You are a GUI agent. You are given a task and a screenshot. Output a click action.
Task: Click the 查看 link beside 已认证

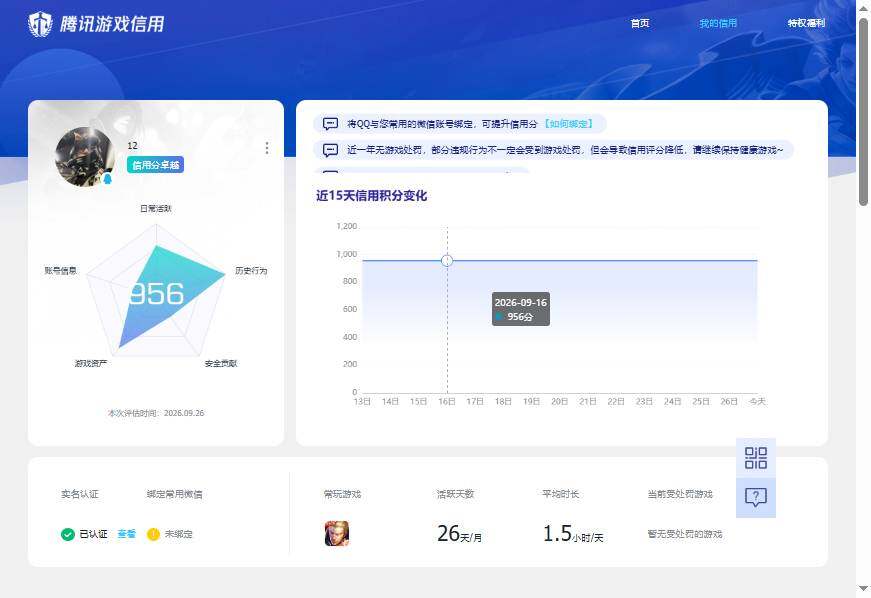coord(127,534)
